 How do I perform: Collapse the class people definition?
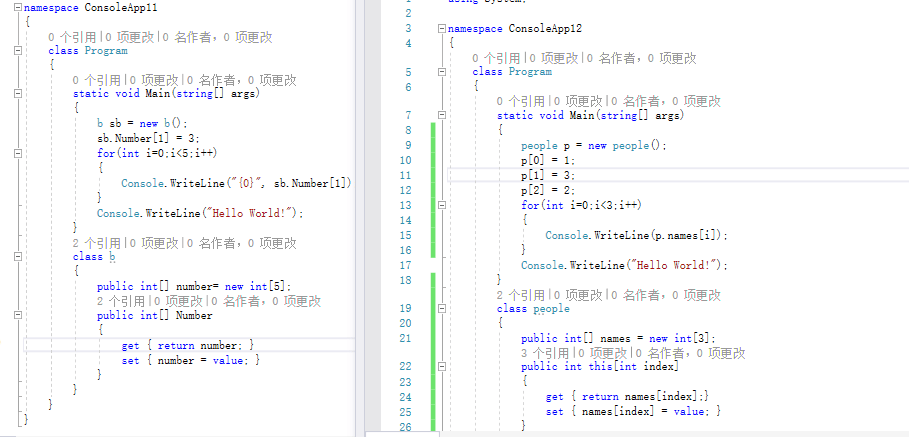pyautogui.click(x=442, y=308)
